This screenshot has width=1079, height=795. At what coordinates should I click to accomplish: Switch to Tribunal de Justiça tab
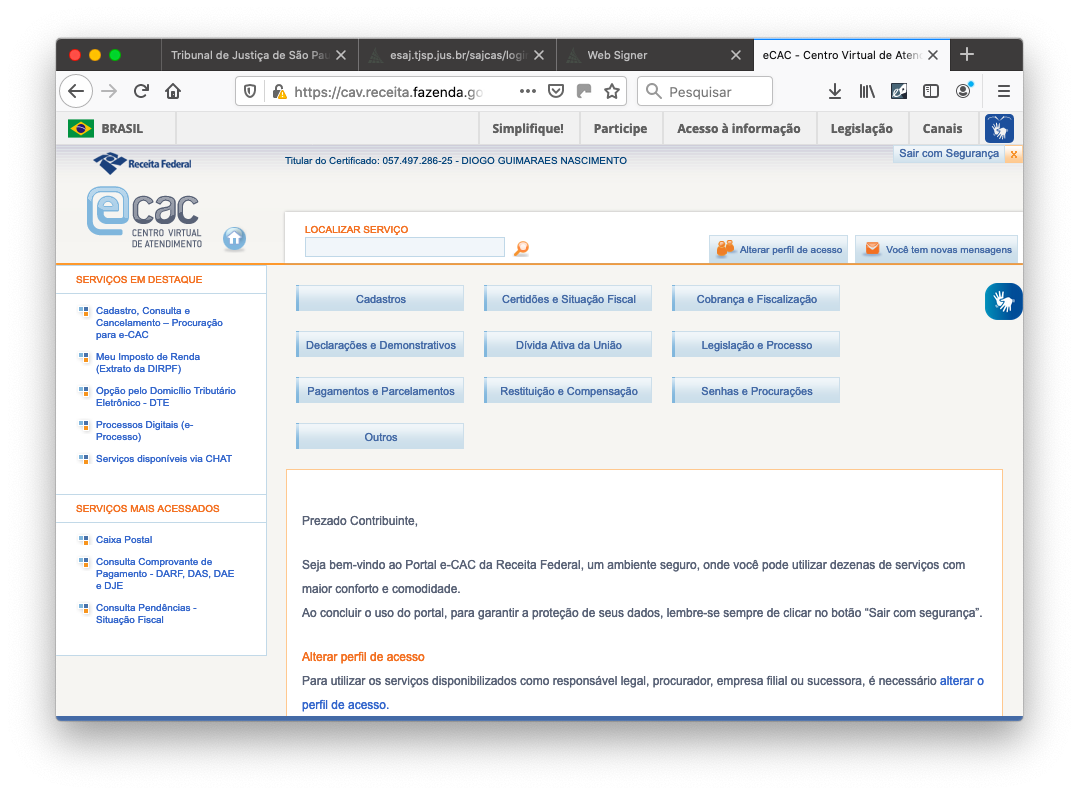tap(249, 55)
